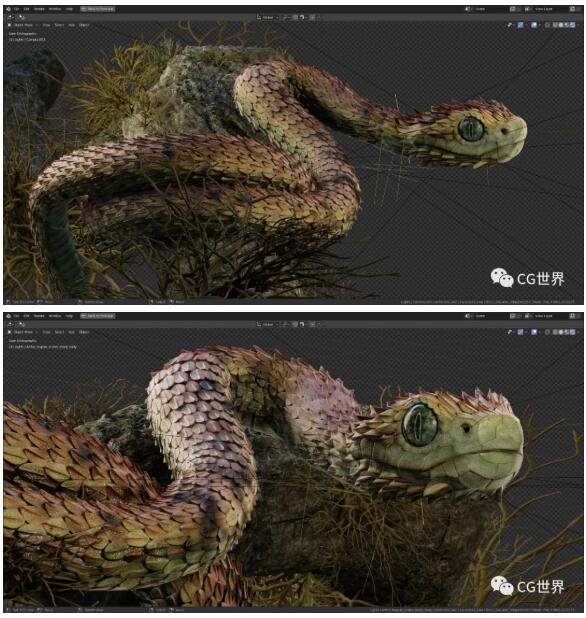Select solid shading icon in upper viewport
Screen dimensions: 586x618
pos(561,25)
